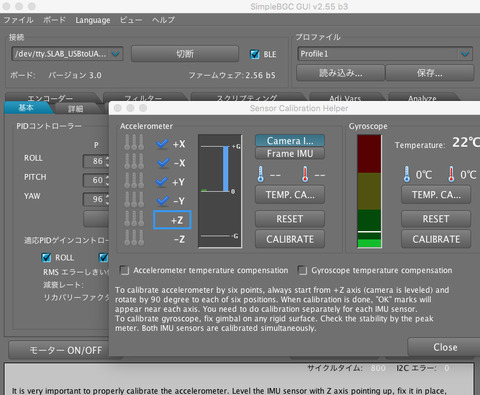Viewport: 480px width, 395px height.
Task: Switch to the フィルター tab
Action: (143, 98)
